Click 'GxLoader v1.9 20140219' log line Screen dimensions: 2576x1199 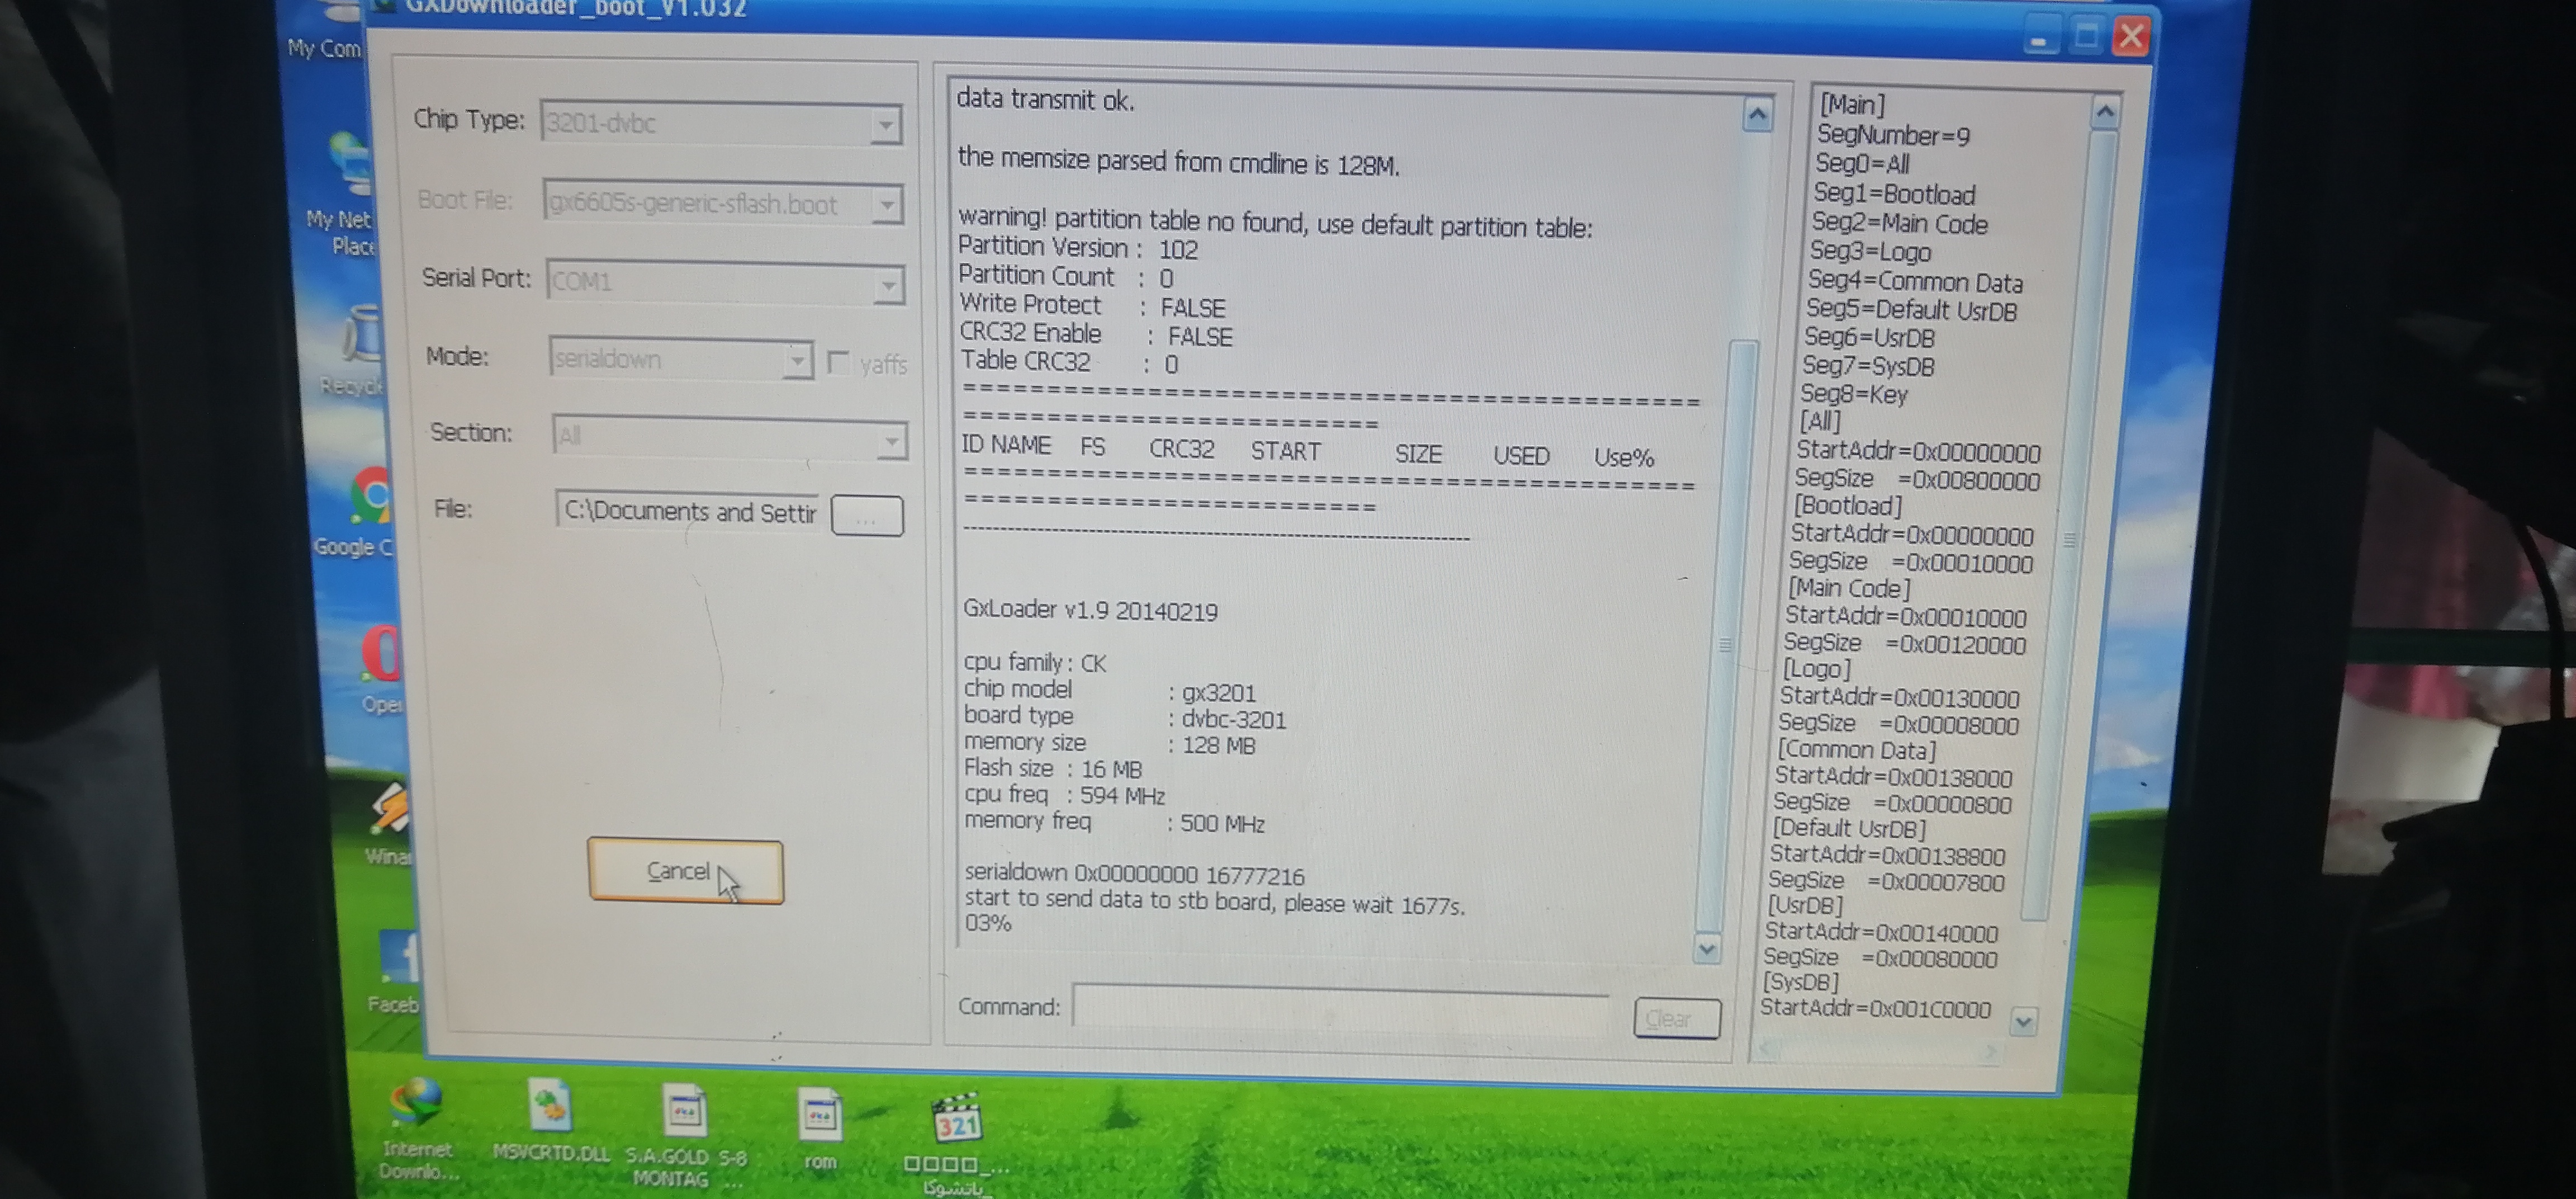[x=1090, y=611]
